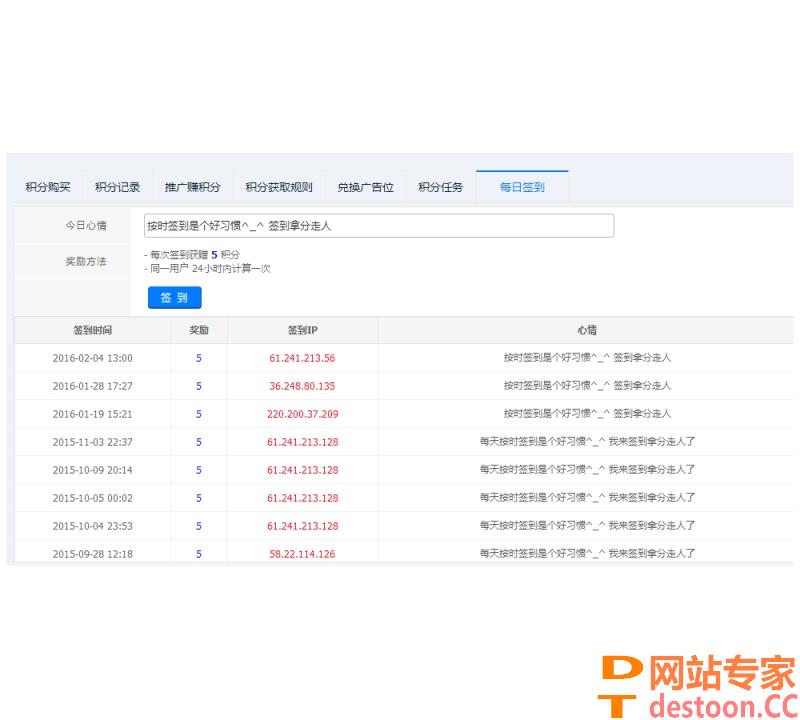Go to the 兑换广告位 tab
This screenshot has width=800, height=720.
[x=365, y=187]
